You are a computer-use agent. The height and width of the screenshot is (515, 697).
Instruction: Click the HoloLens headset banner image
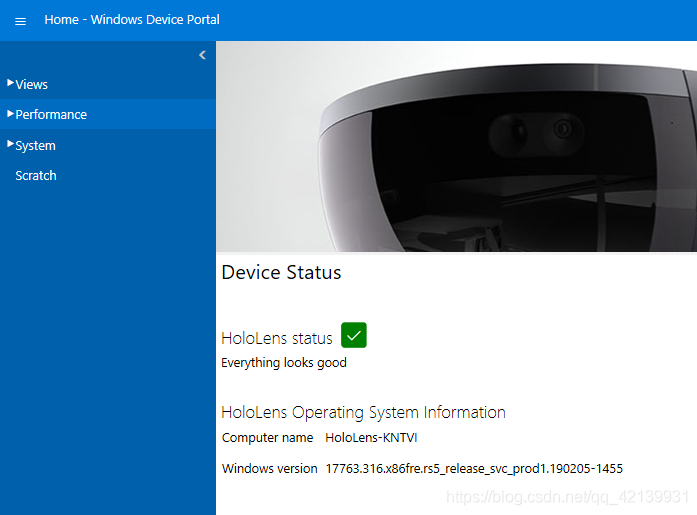[457, 147]
